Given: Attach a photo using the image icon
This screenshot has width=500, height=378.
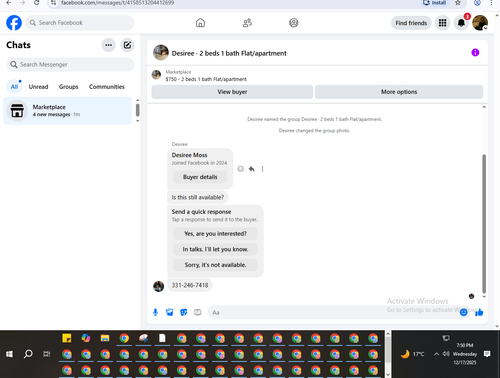Looking at the screenshot, I should pyautogui.click(x=170, y=312).
